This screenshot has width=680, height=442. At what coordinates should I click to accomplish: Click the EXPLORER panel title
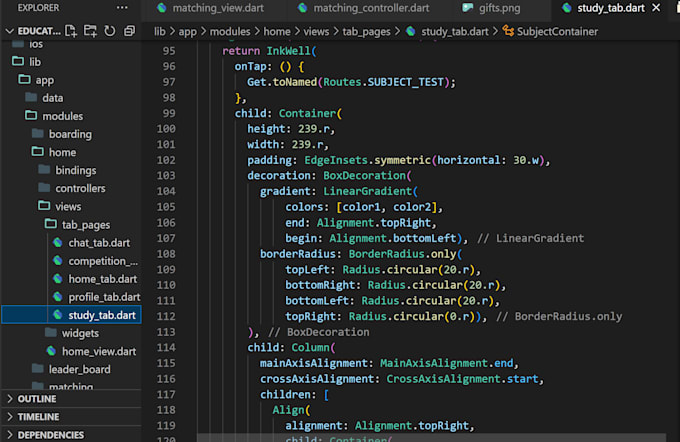tap(39, 8)
